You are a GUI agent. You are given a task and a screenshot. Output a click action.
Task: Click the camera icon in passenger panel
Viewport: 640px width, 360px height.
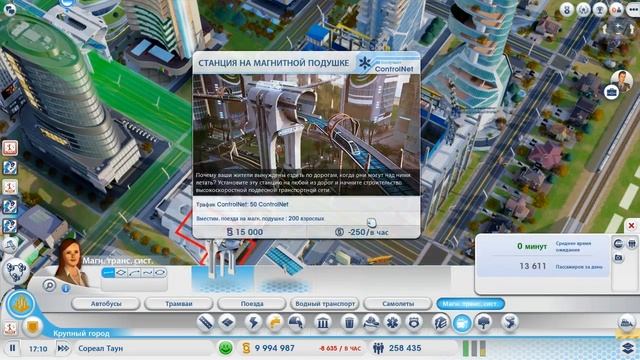pyautogui.click(x=618, y=258)
